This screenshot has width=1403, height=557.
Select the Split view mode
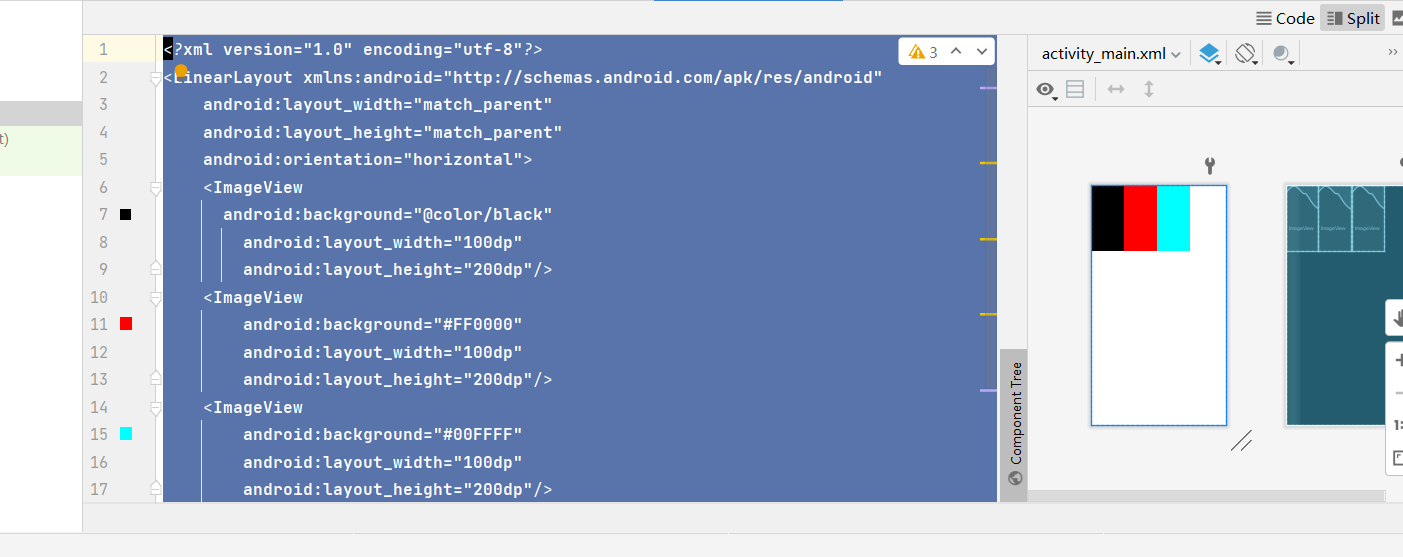(1354, 18)
